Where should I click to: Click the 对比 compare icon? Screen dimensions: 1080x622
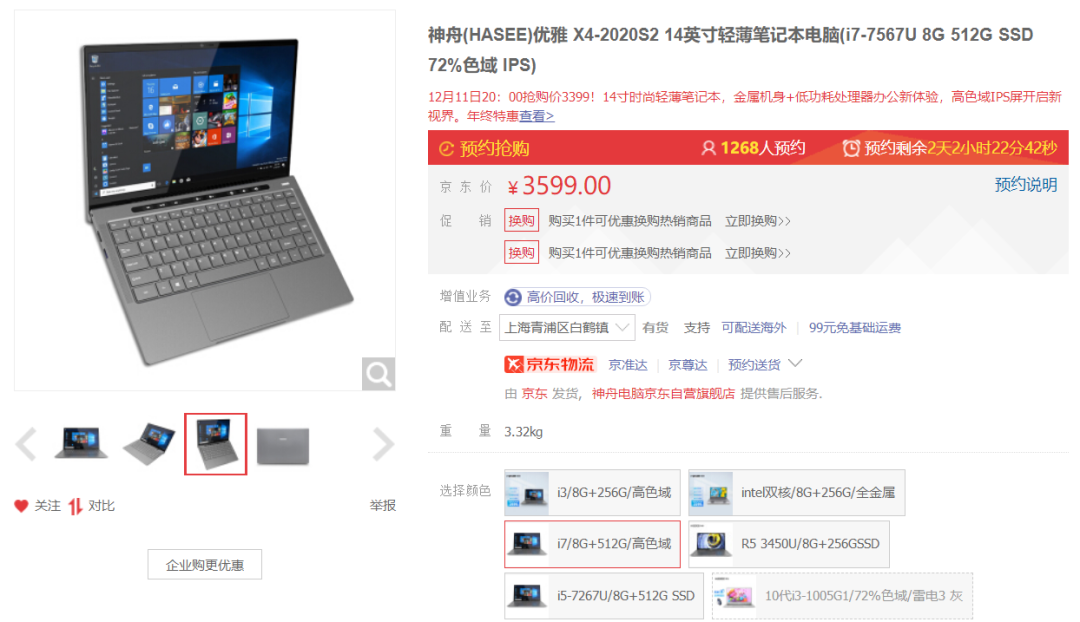tap(75, 506)
